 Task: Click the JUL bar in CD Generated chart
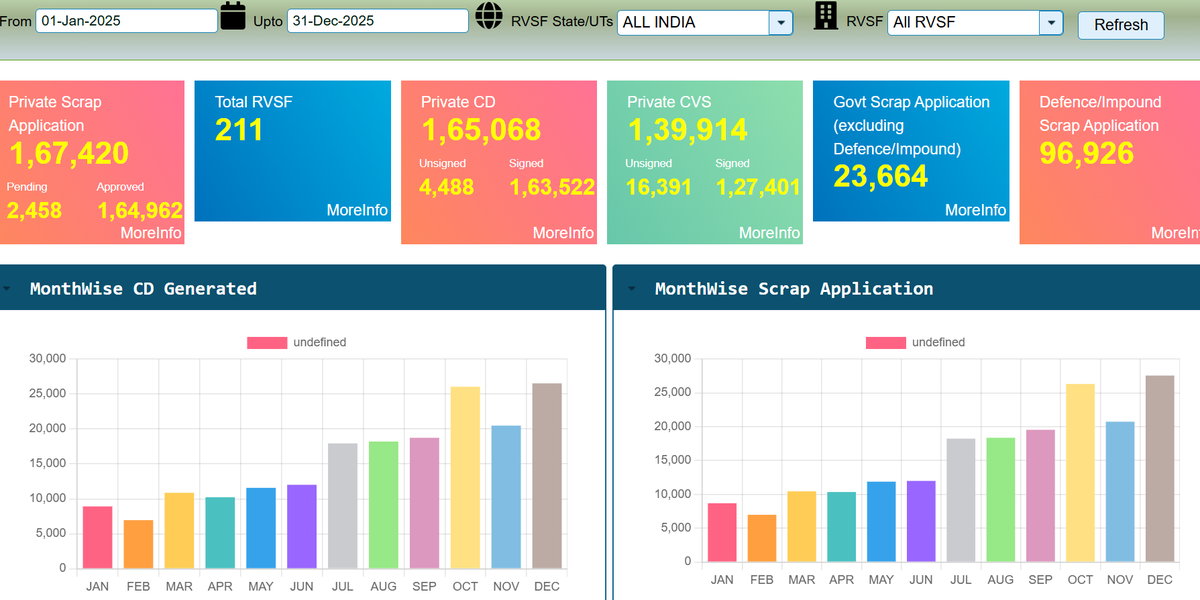click(343, 506)
